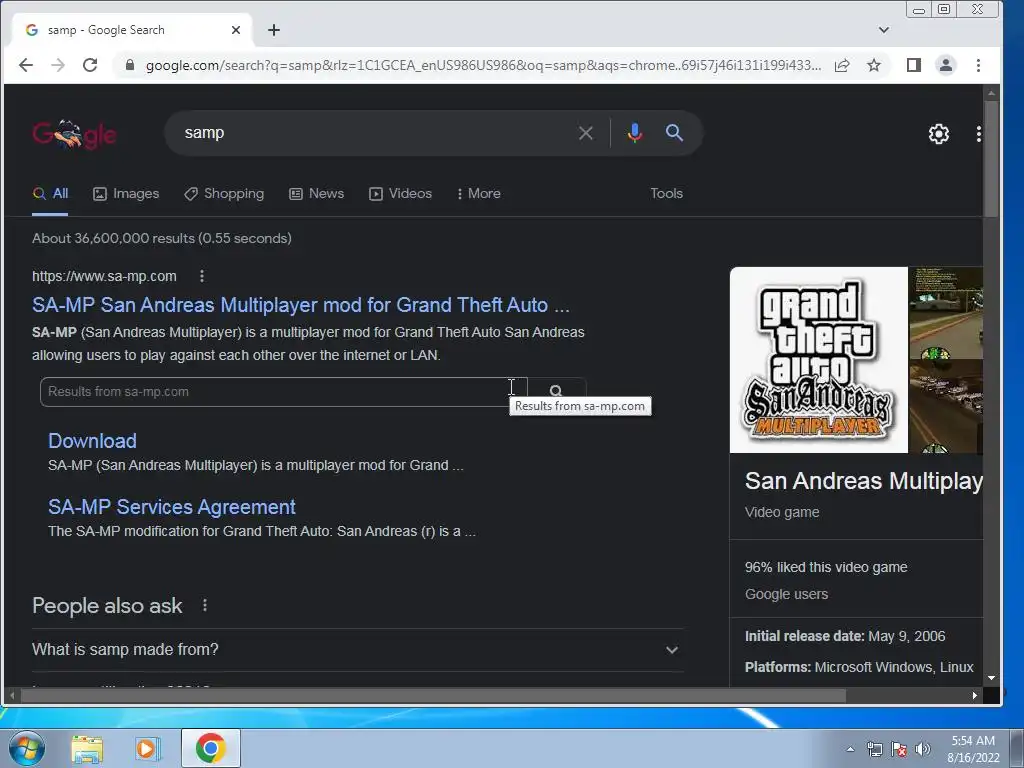The image size is (1024, 768).
Task: Switch to the Videos tab
Action: (x=400, y=194)
